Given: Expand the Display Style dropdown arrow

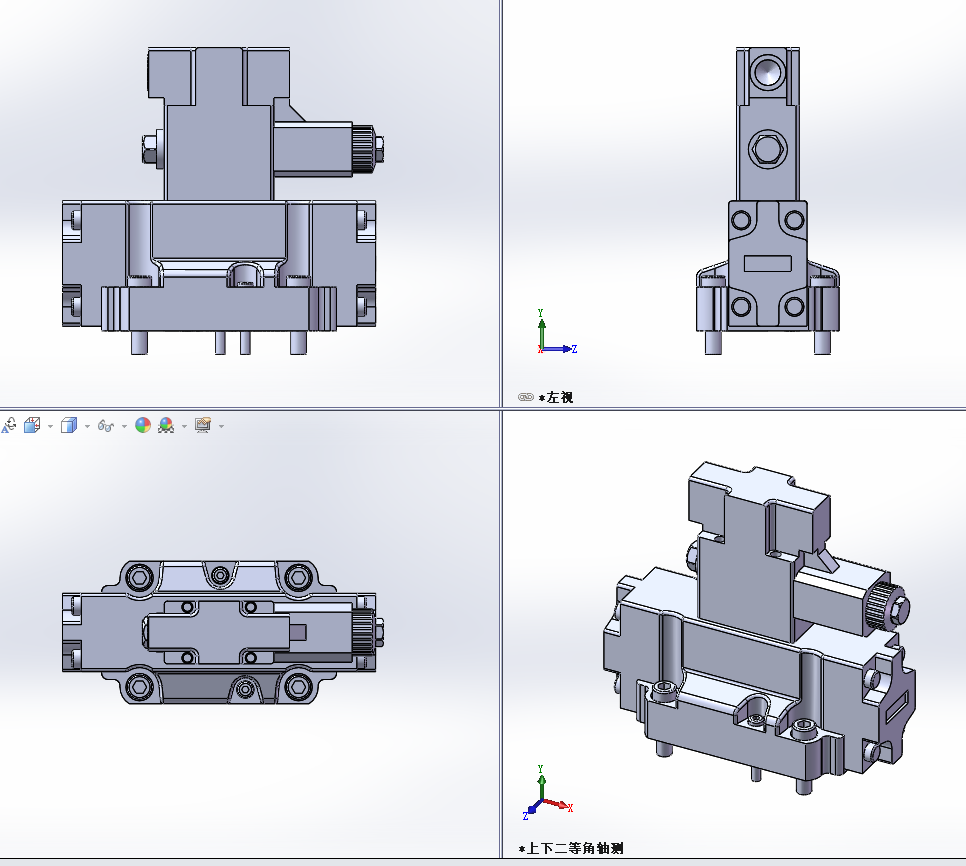Looking at the screenshot, I should coord(87,426).
